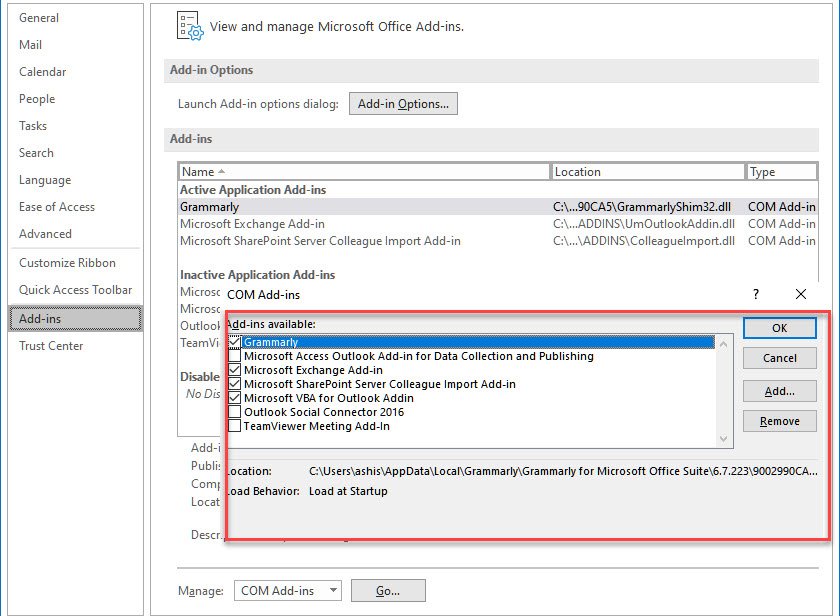840x616 pixels.
Task: Open the Trust Center section
Action: [x=51, y=345]
